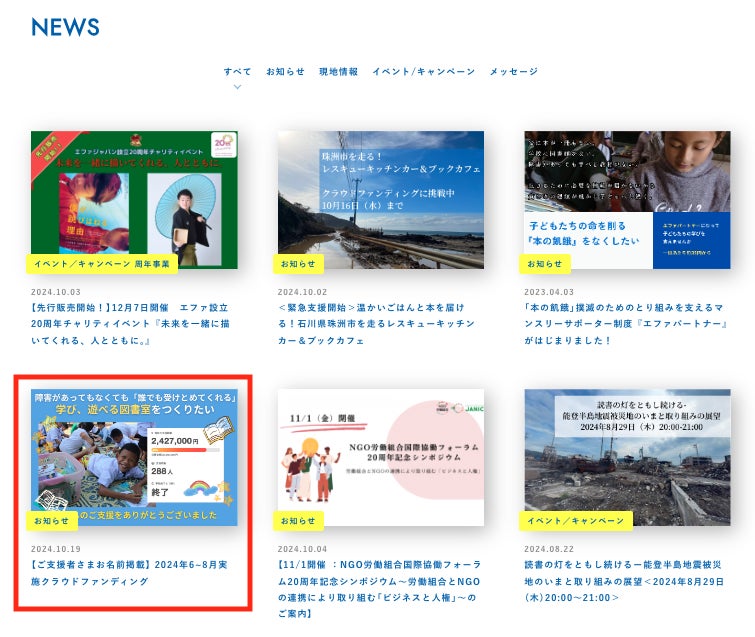Click the yellow お知らせ tag on 本の飢餓 article

(544, 264)
